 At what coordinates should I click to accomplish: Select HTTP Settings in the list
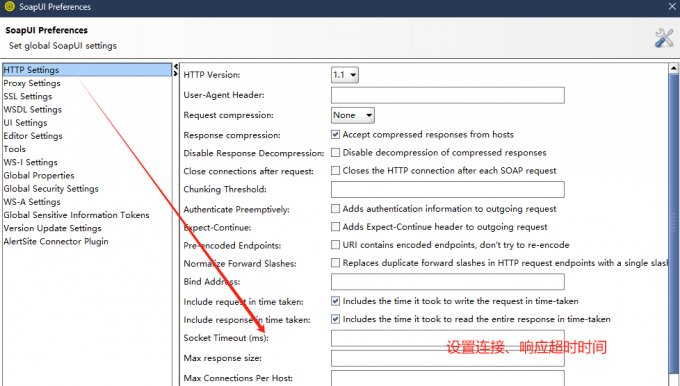(x=87, y=70)
